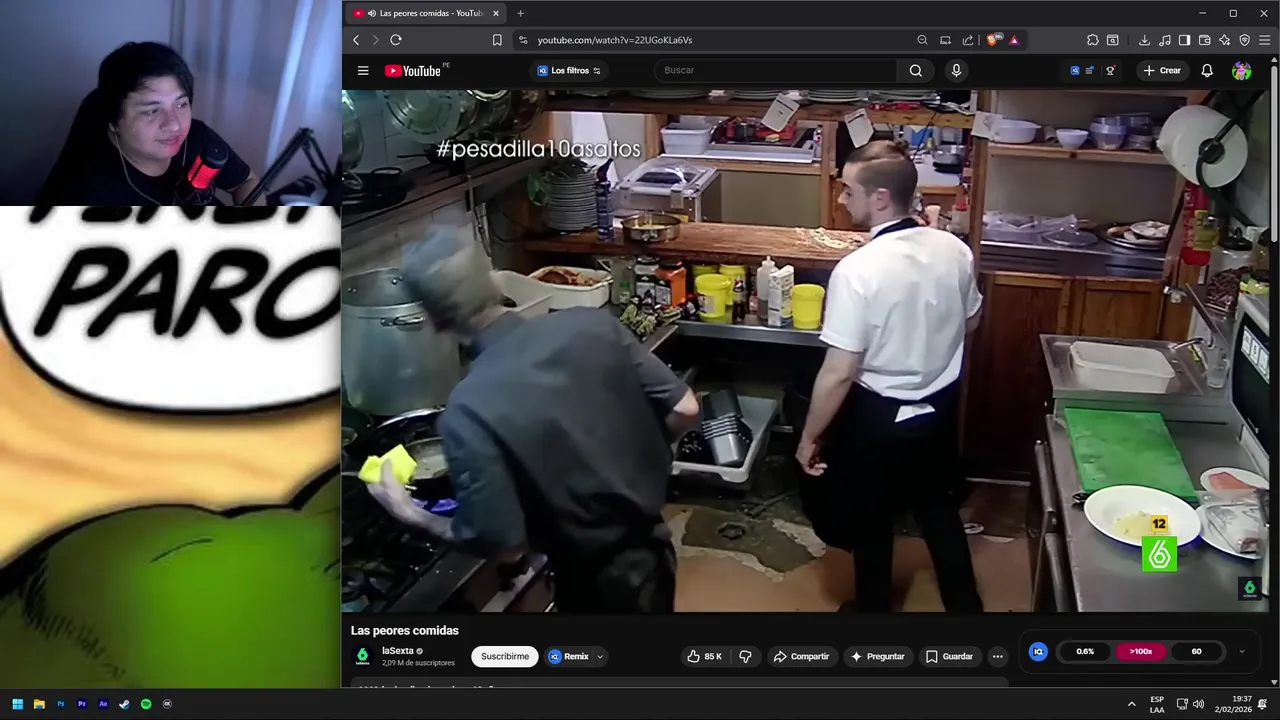This screenshot has height=720, width=1280.
Task: Open media control music note icon
Action: coord(1164,40)
